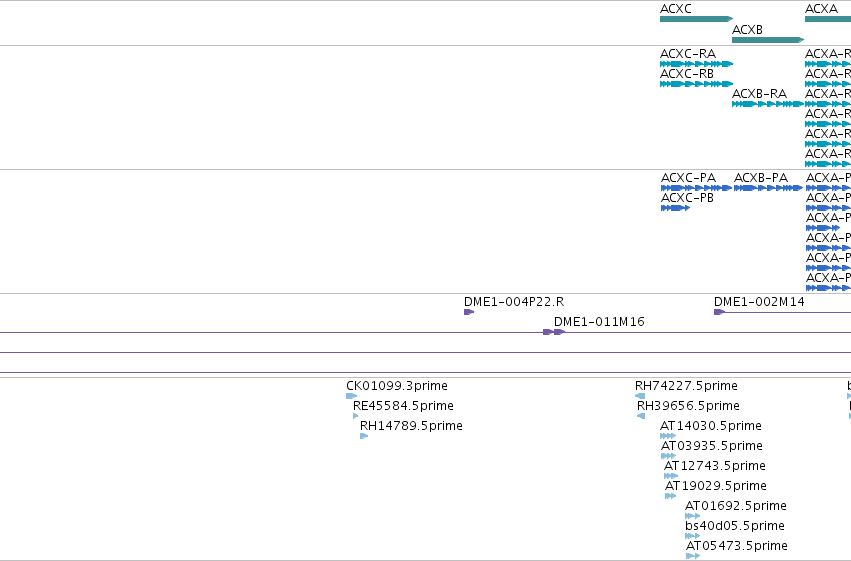
Task: Click the ACXB-PA protein label
Action: click(x=761, y=178)
